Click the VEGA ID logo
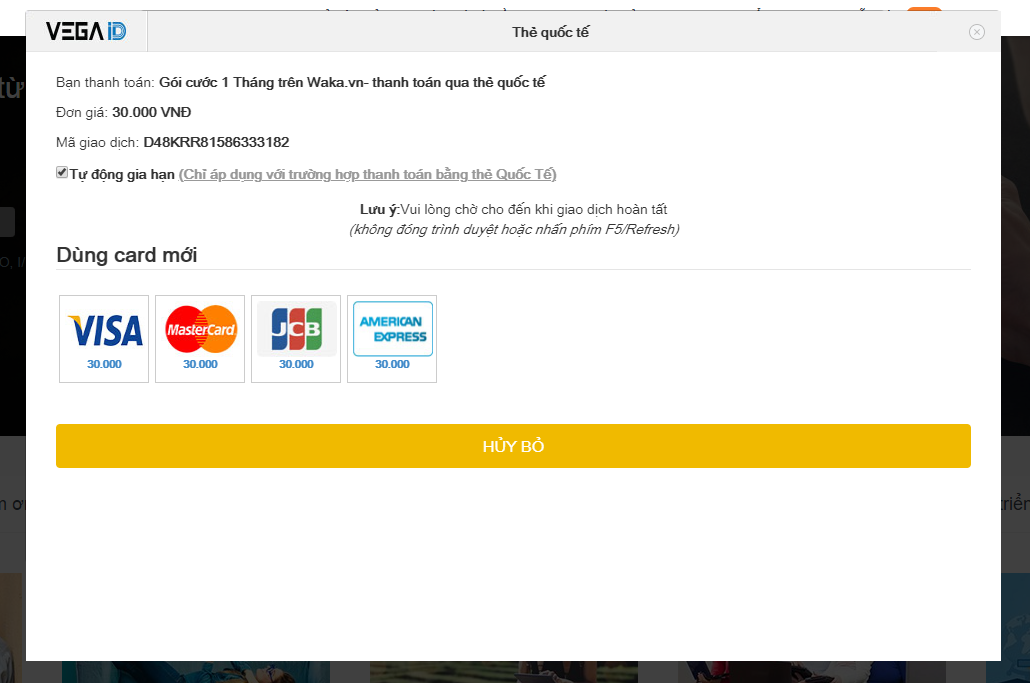Image resolution: width=1030 pixels, height=683 pixels. 86,31
